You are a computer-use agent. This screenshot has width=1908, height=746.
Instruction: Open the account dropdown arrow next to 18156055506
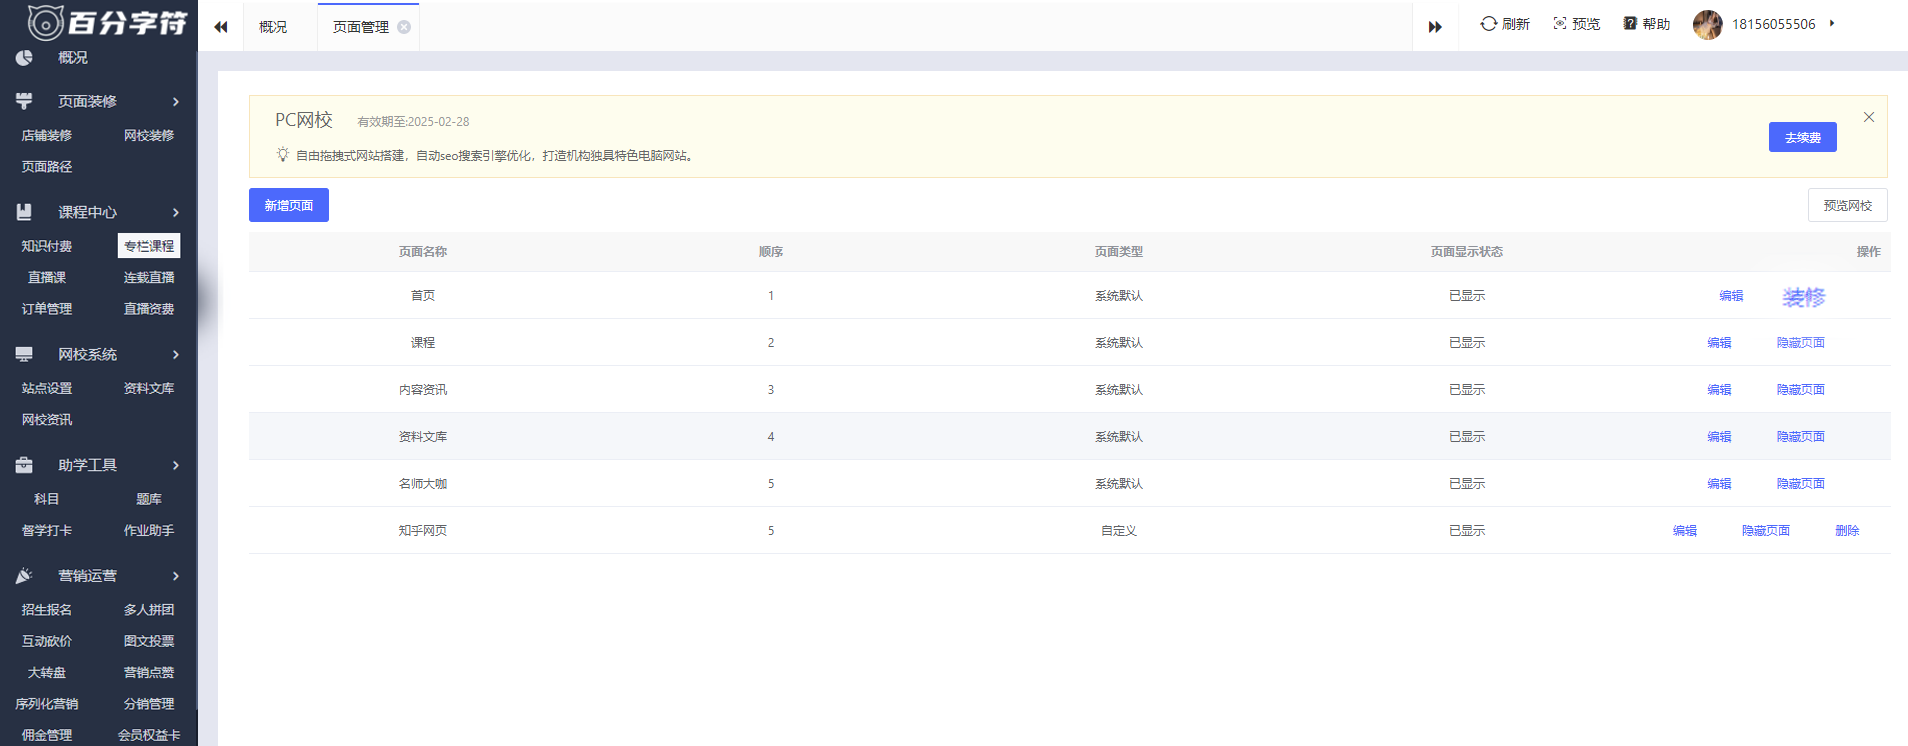click(x=1832, y=24)
